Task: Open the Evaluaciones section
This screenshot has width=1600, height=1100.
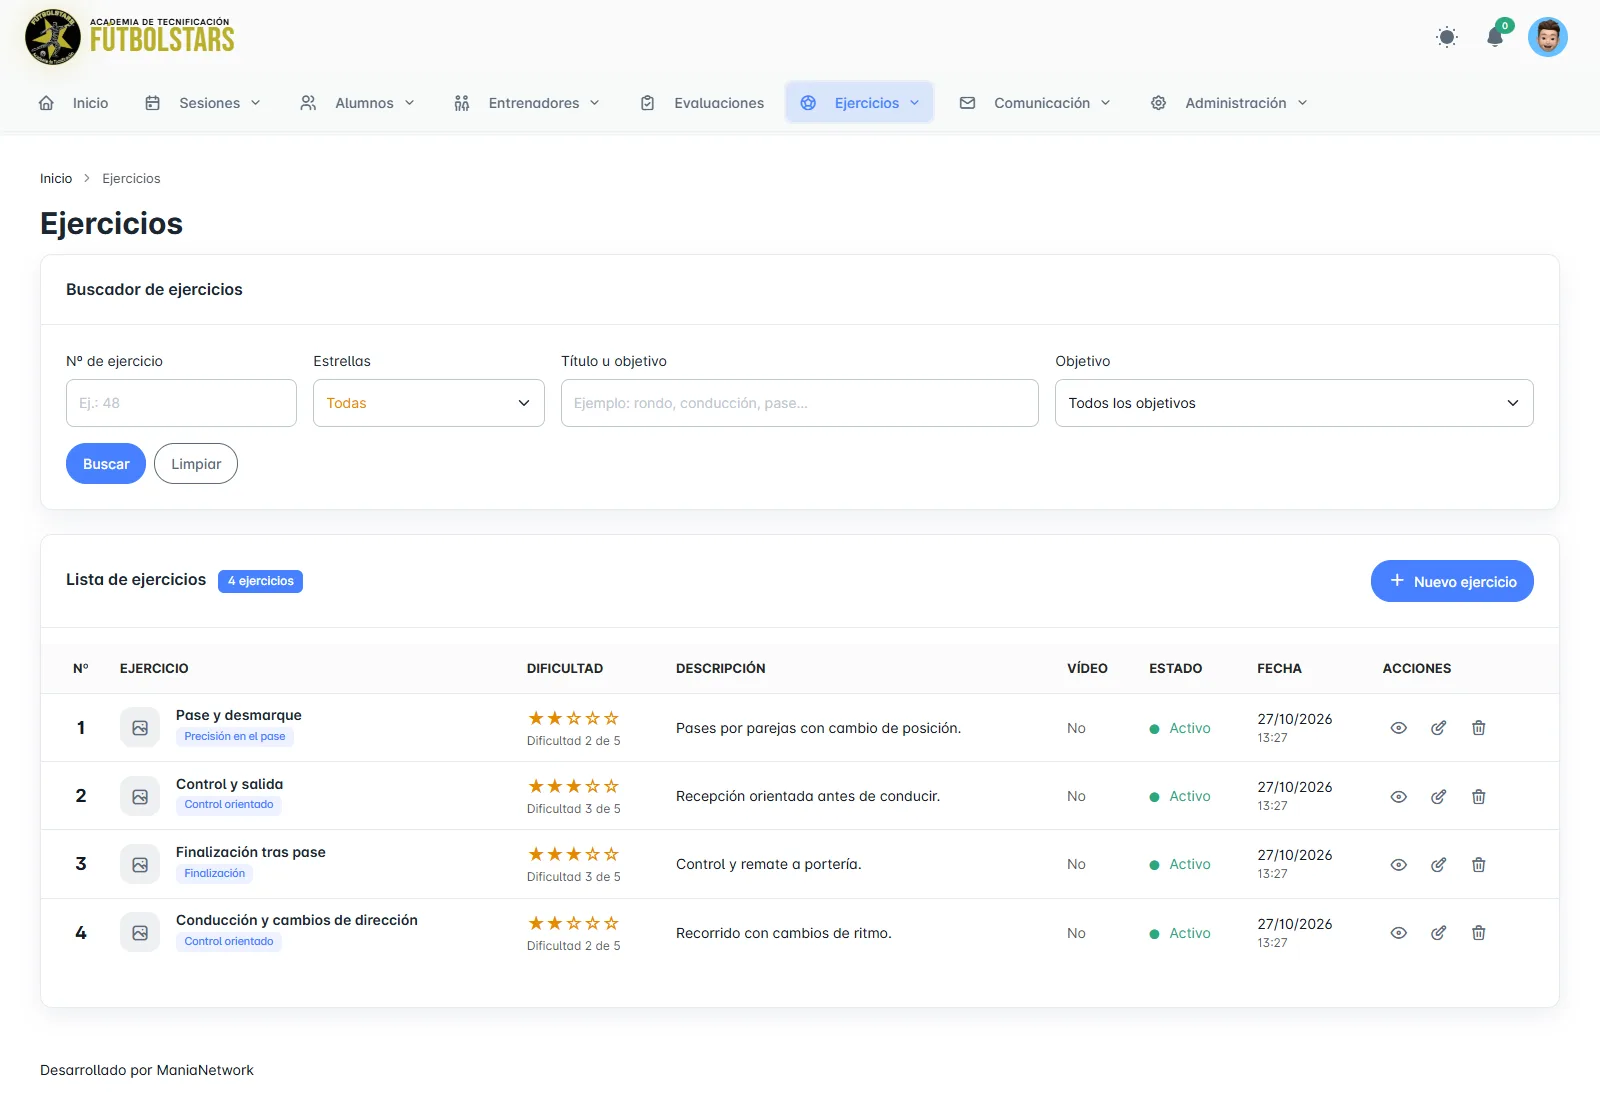Action: pos(702,103)
